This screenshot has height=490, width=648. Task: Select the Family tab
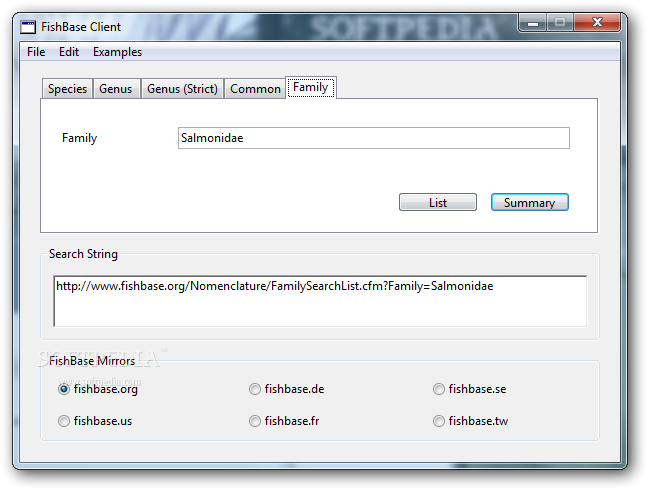coord(311,87)
